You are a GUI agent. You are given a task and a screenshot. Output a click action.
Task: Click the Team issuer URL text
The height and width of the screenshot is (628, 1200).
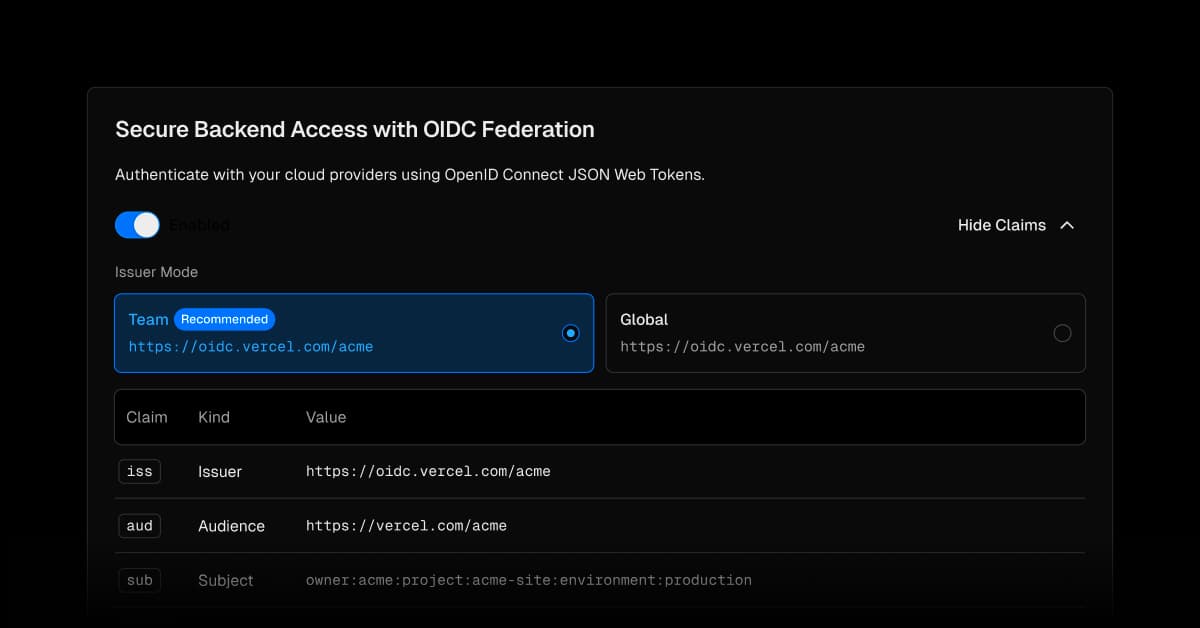250,347
